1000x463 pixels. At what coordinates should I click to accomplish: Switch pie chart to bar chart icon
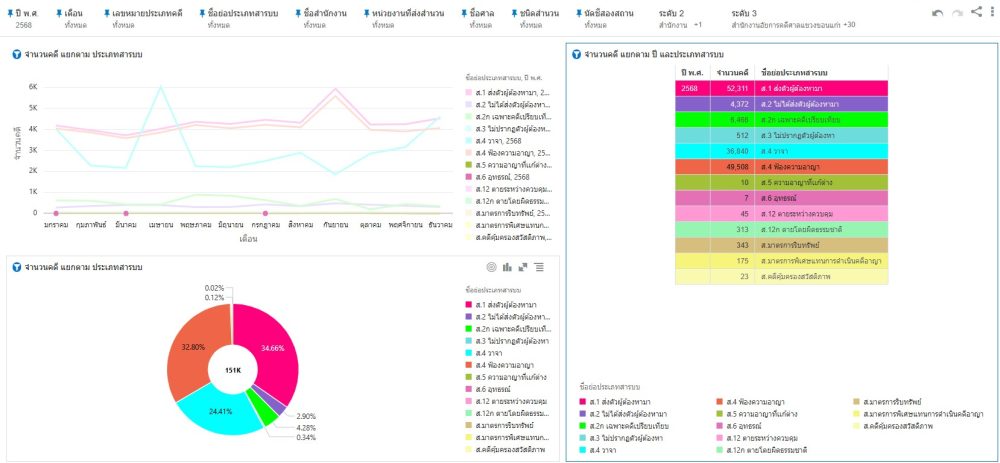click(x=508, y=267)
